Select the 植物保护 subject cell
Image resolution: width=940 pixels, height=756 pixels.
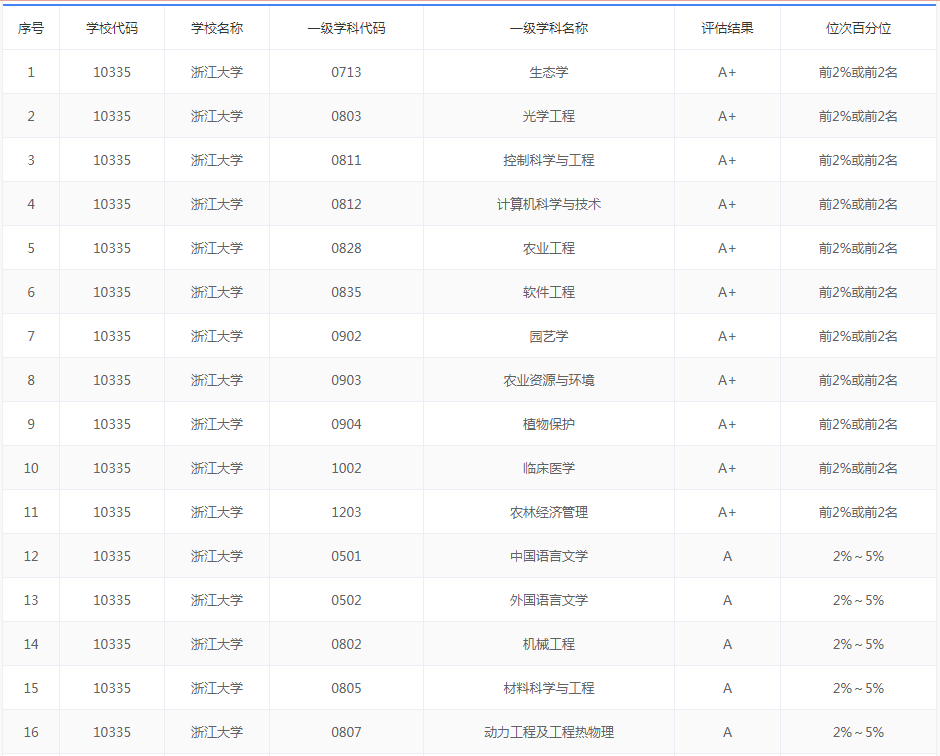[x=549, y=424]
